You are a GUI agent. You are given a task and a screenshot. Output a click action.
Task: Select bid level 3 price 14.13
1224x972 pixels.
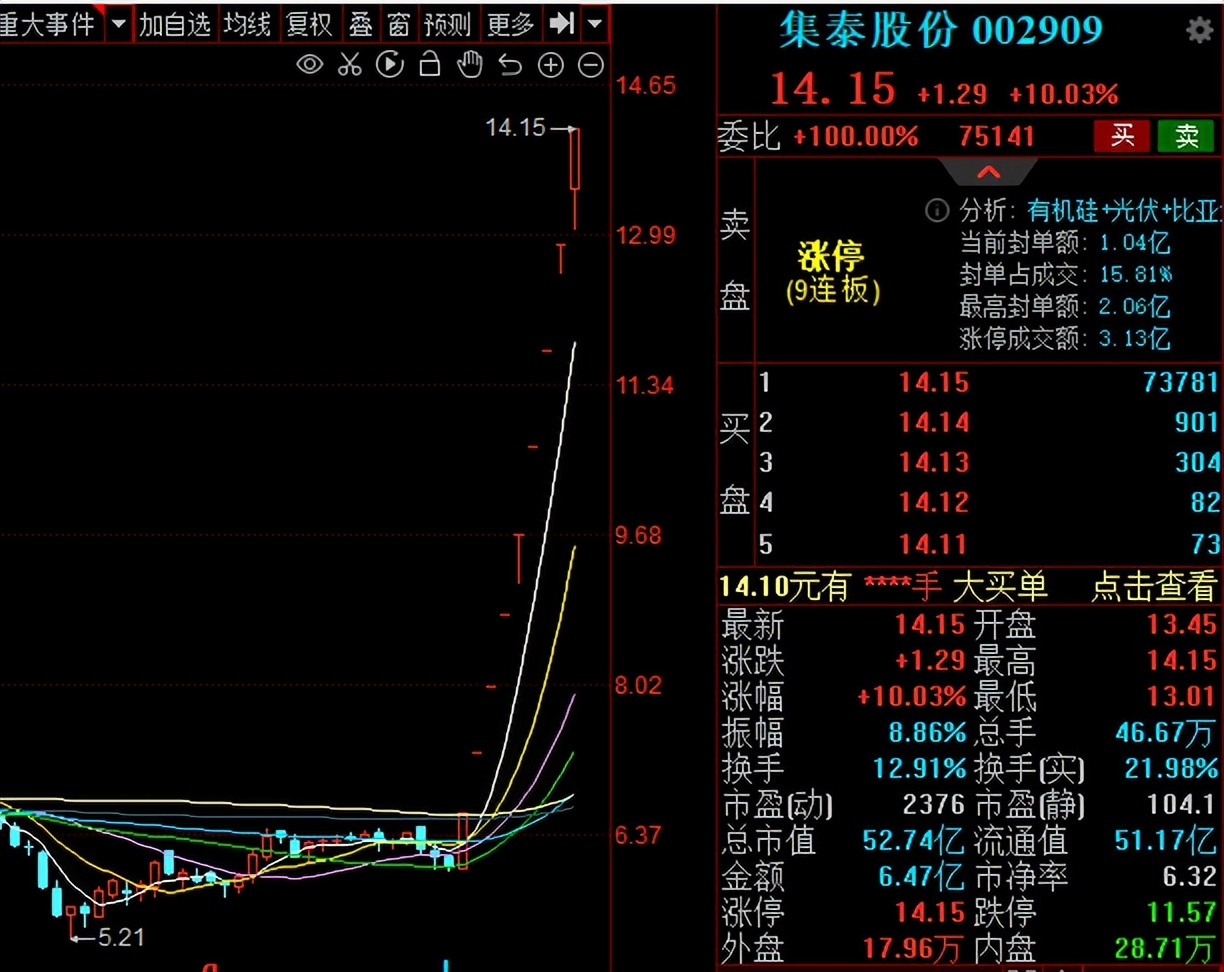point(933,462)
